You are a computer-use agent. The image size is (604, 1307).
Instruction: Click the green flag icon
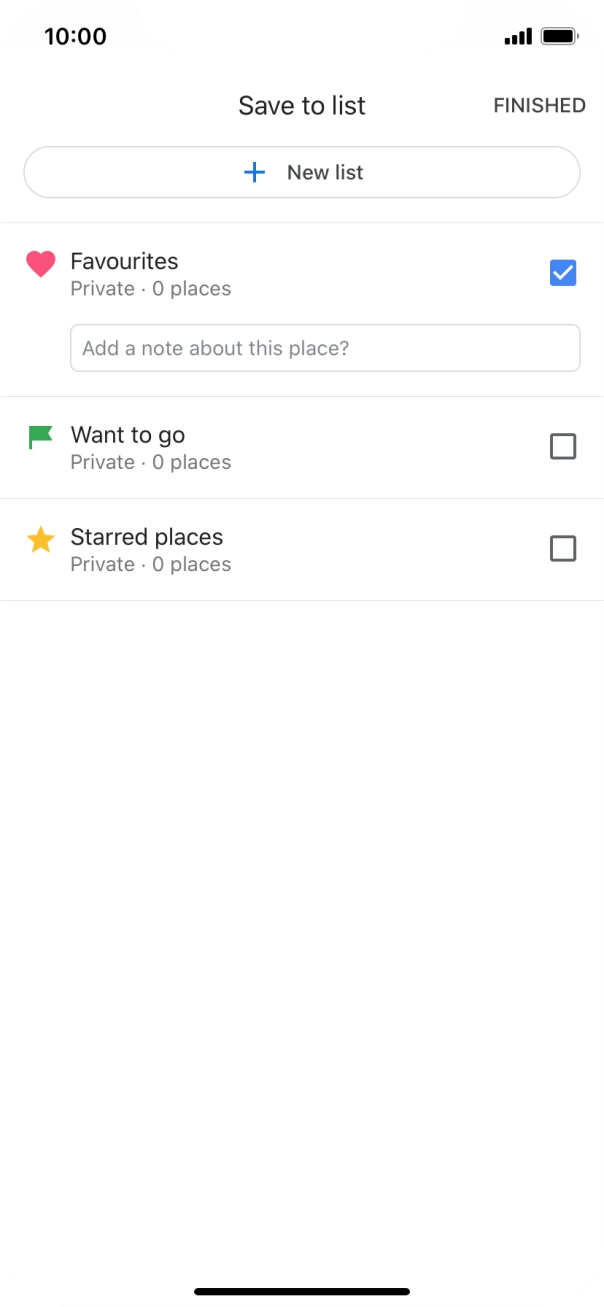point(41,437)
